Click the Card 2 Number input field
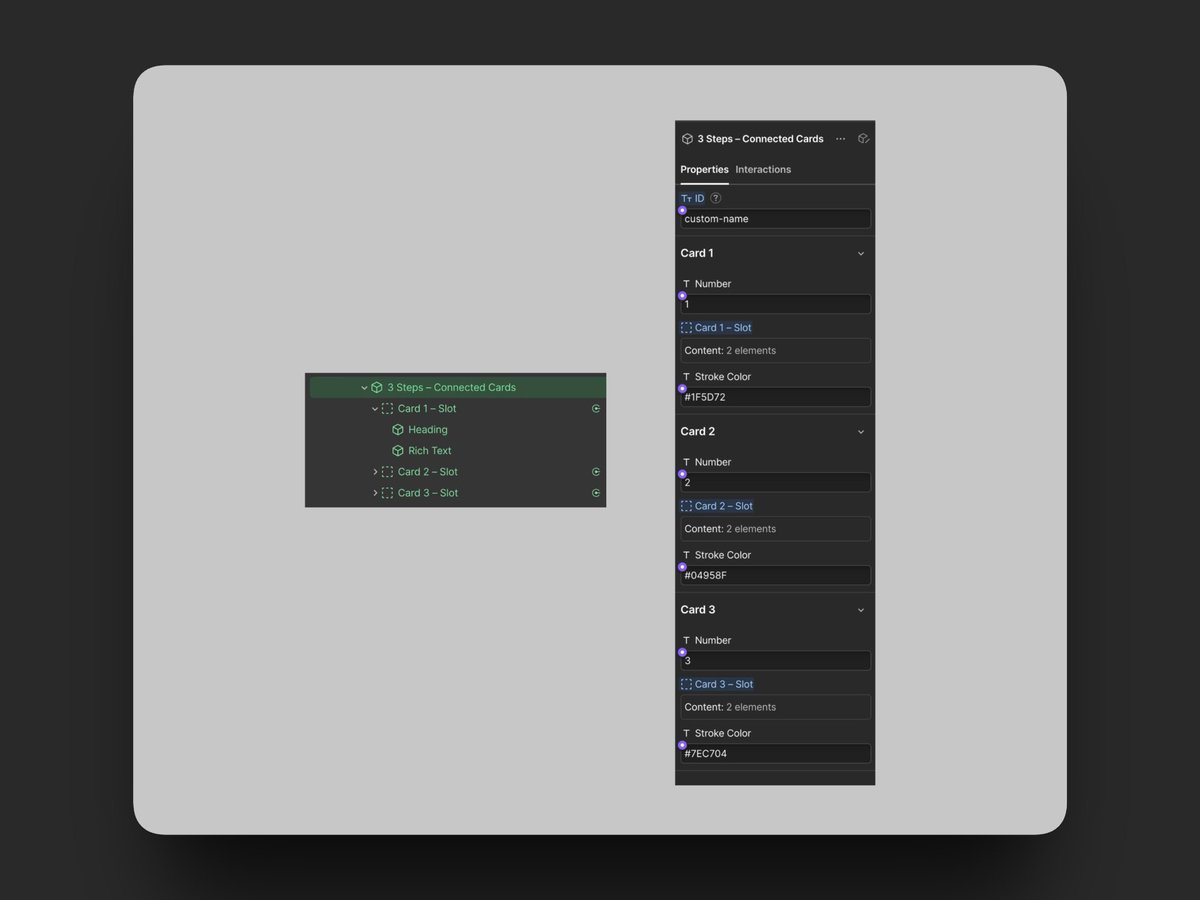Screen dimensions: 1200x900 click(775, 482)
